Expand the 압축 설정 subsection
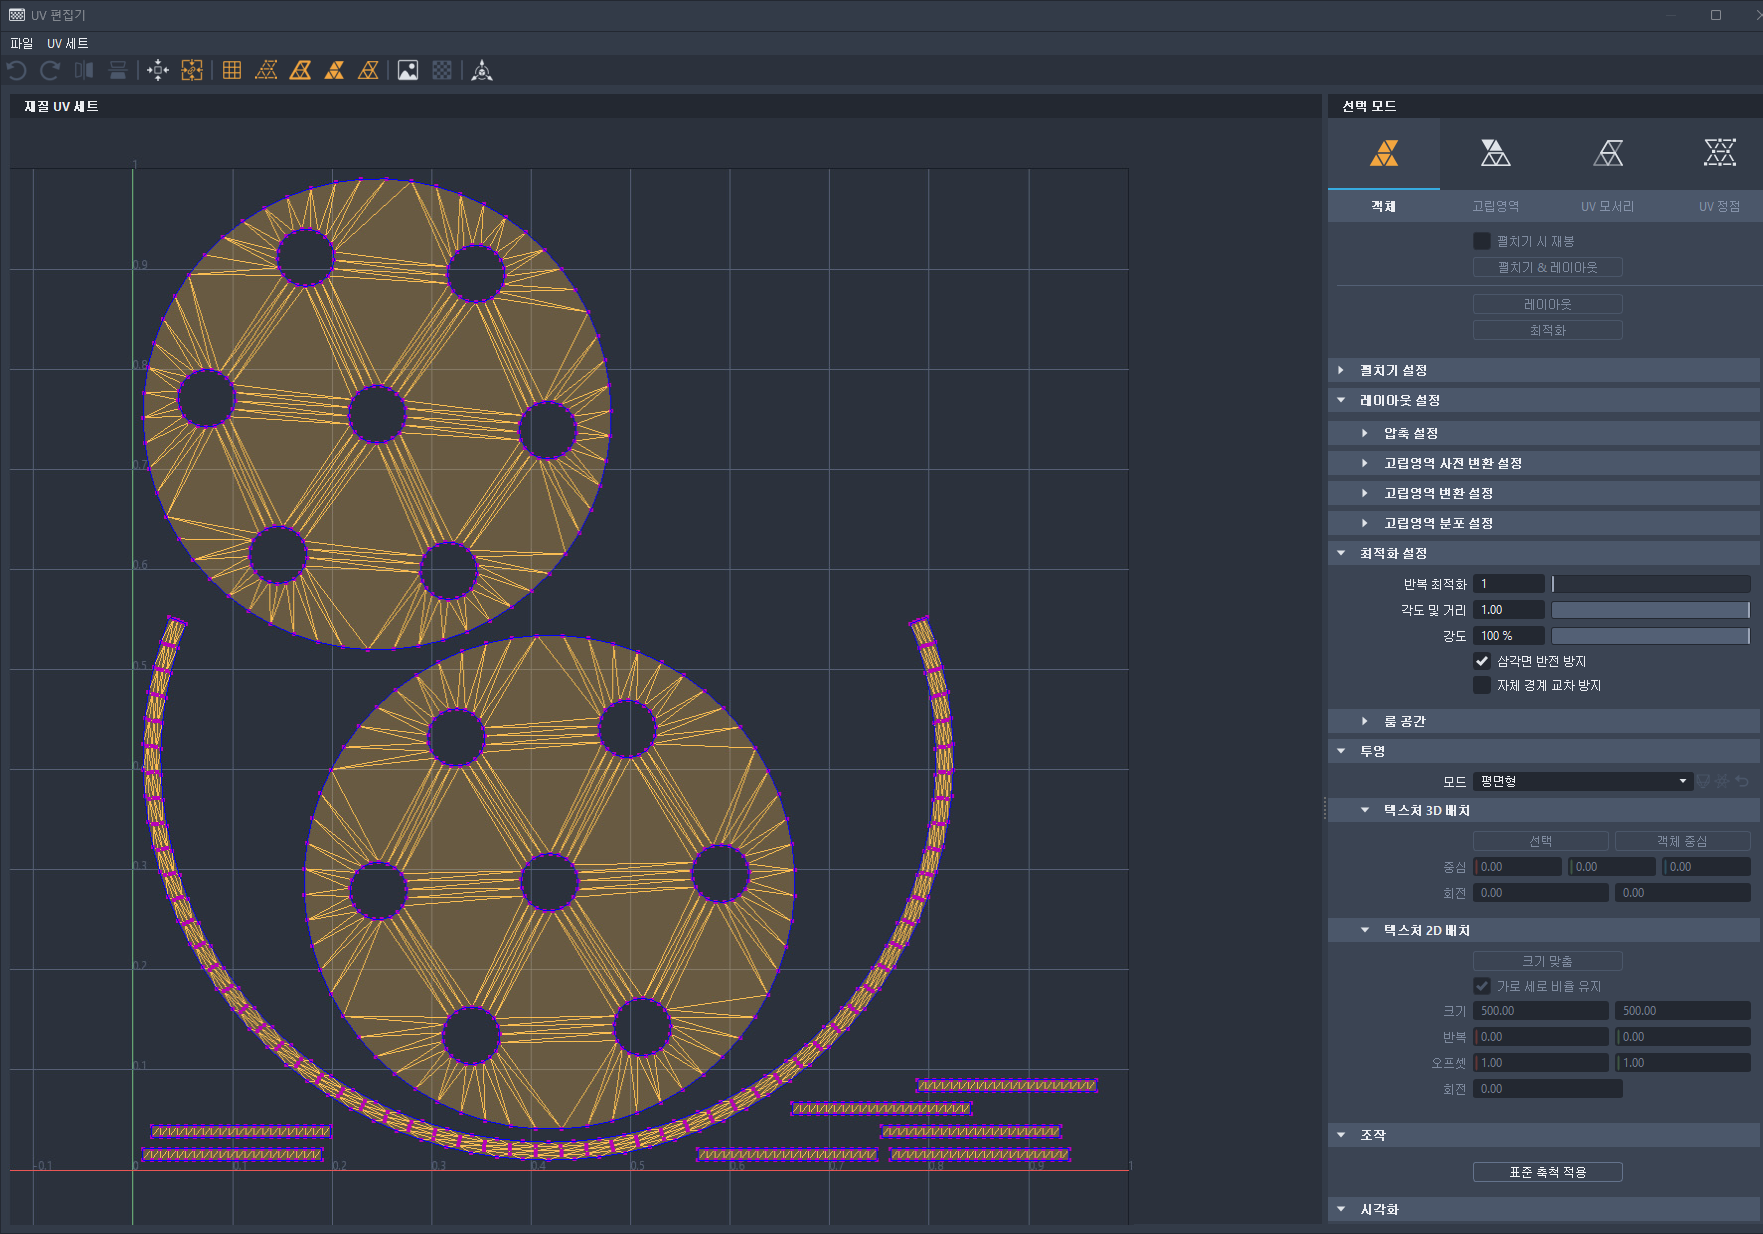Screen dimensions: 1763x1234 1544,433
